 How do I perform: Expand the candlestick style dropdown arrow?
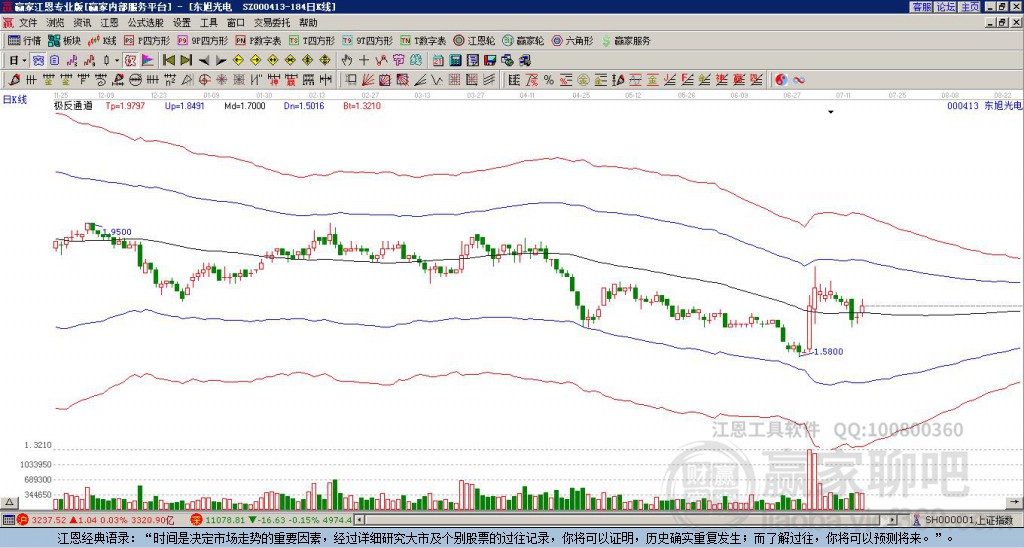pyautogui.click(x=117, y=61)
